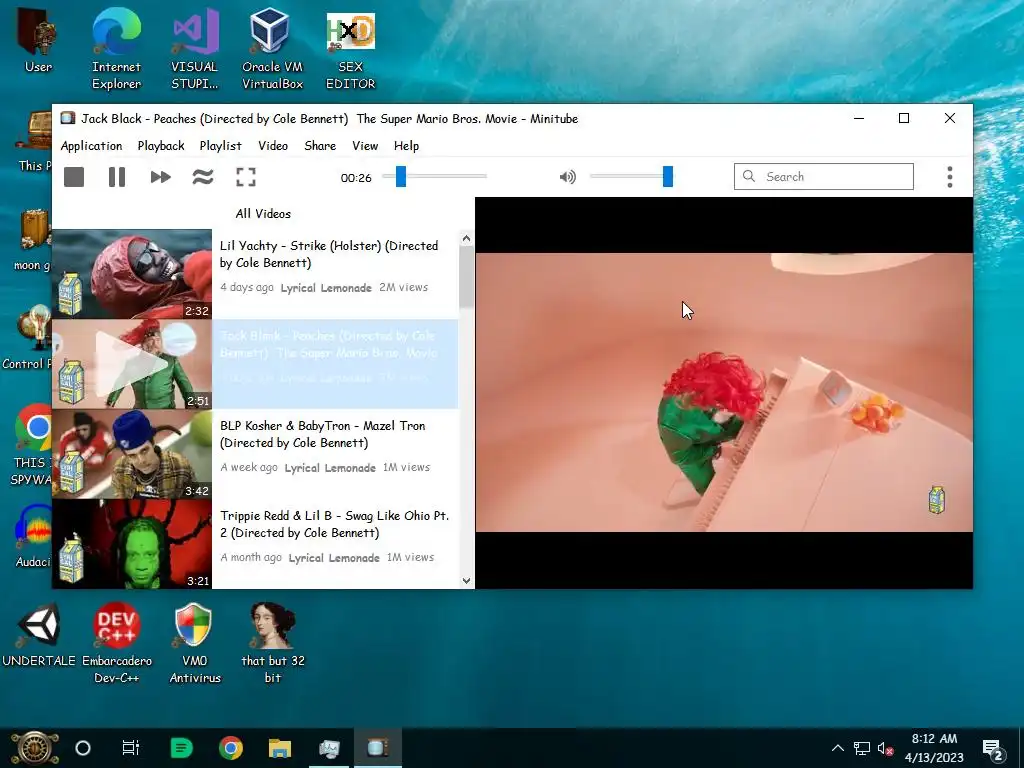Open the notification center icon
Viewport: 1024px width, 768px height.
pos(993,750)
